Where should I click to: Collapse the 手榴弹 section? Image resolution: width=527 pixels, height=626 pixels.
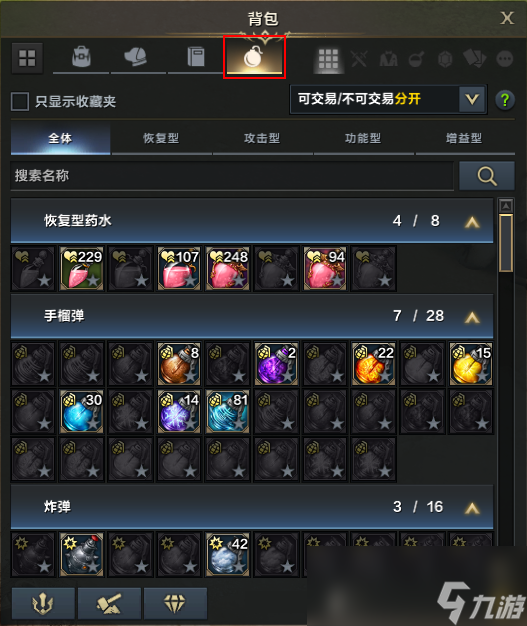tap(472, 317)
